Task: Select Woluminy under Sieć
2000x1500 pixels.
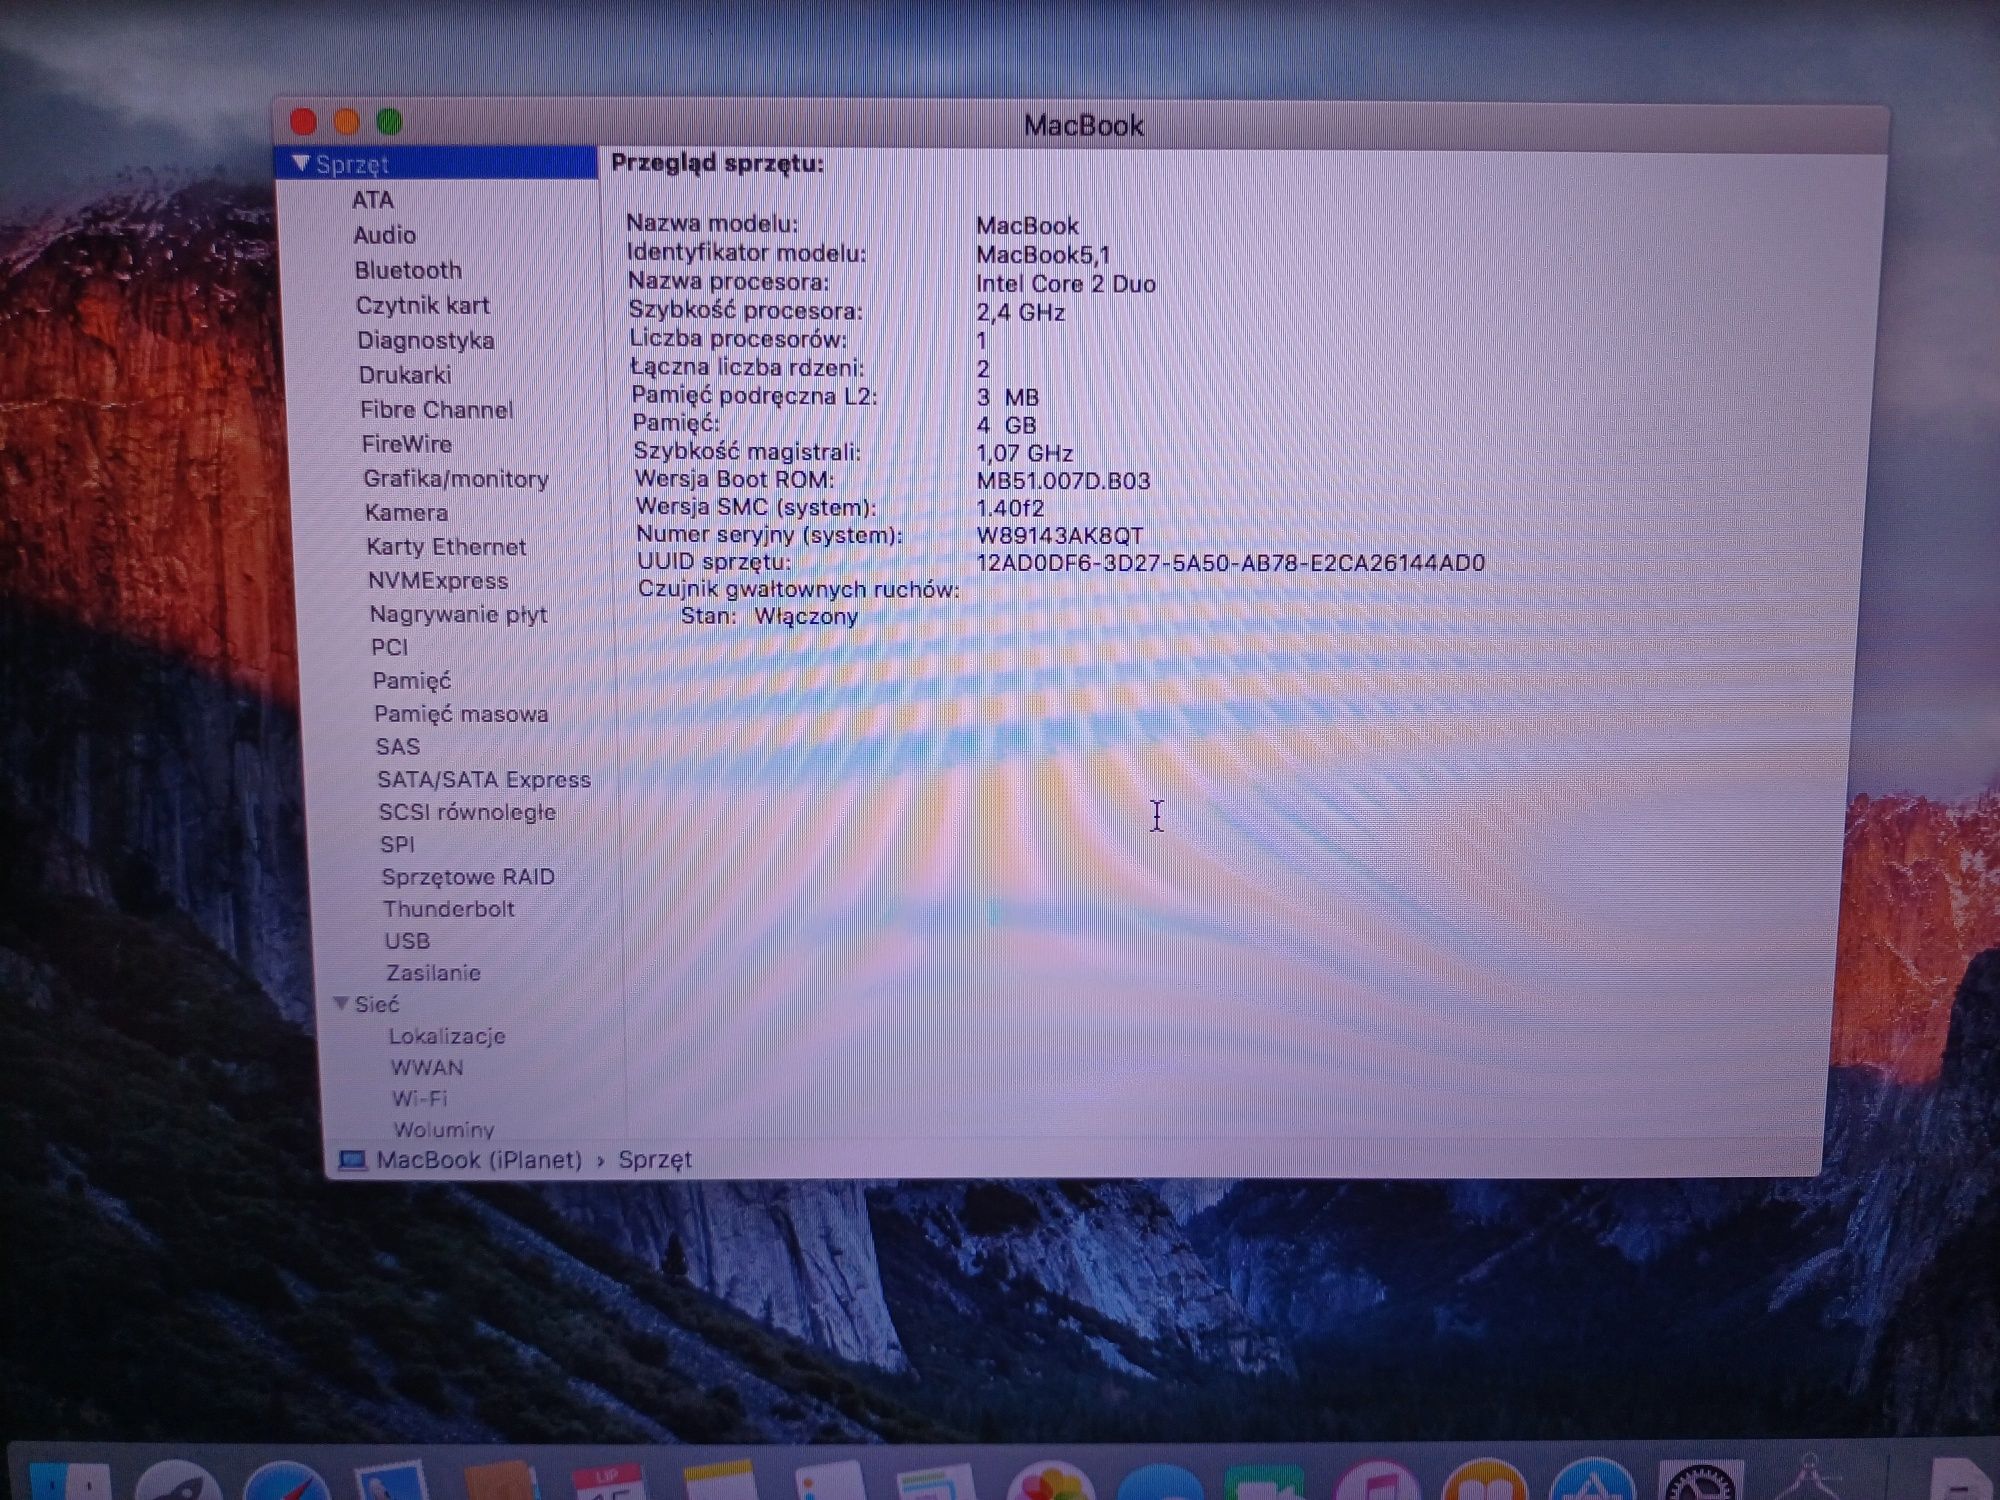Action: 444,1129
